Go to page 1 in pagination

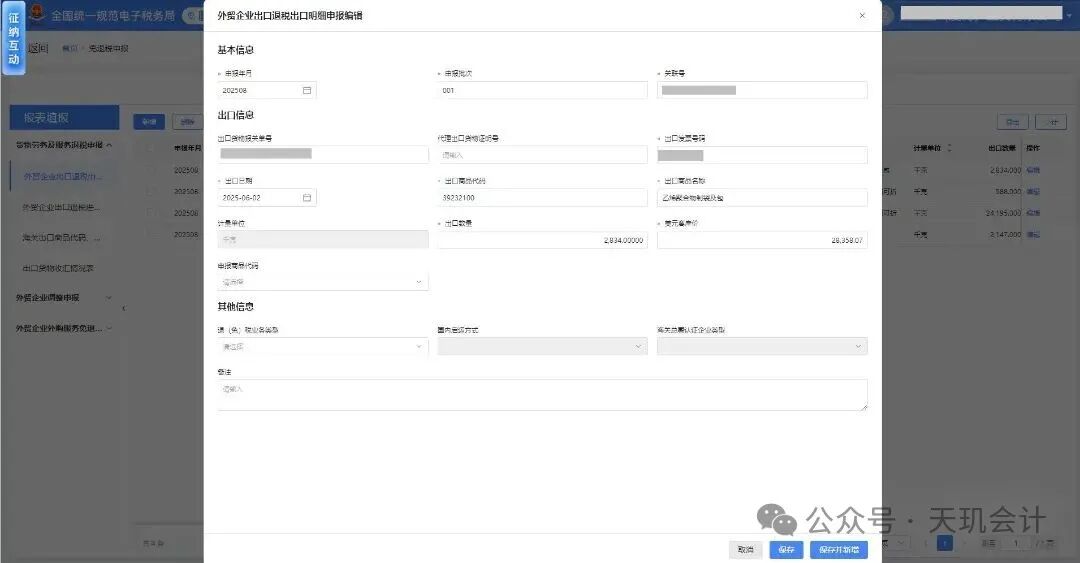tap(945, 543)
